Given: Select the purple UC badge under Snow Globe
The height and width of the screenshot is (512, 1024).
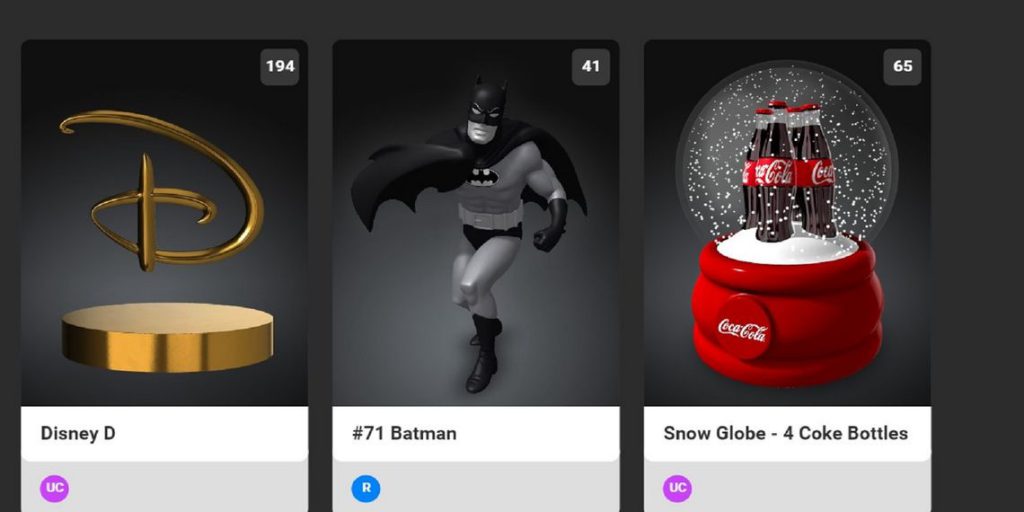Looking at the screenshot, I should [x=677, y=488].
